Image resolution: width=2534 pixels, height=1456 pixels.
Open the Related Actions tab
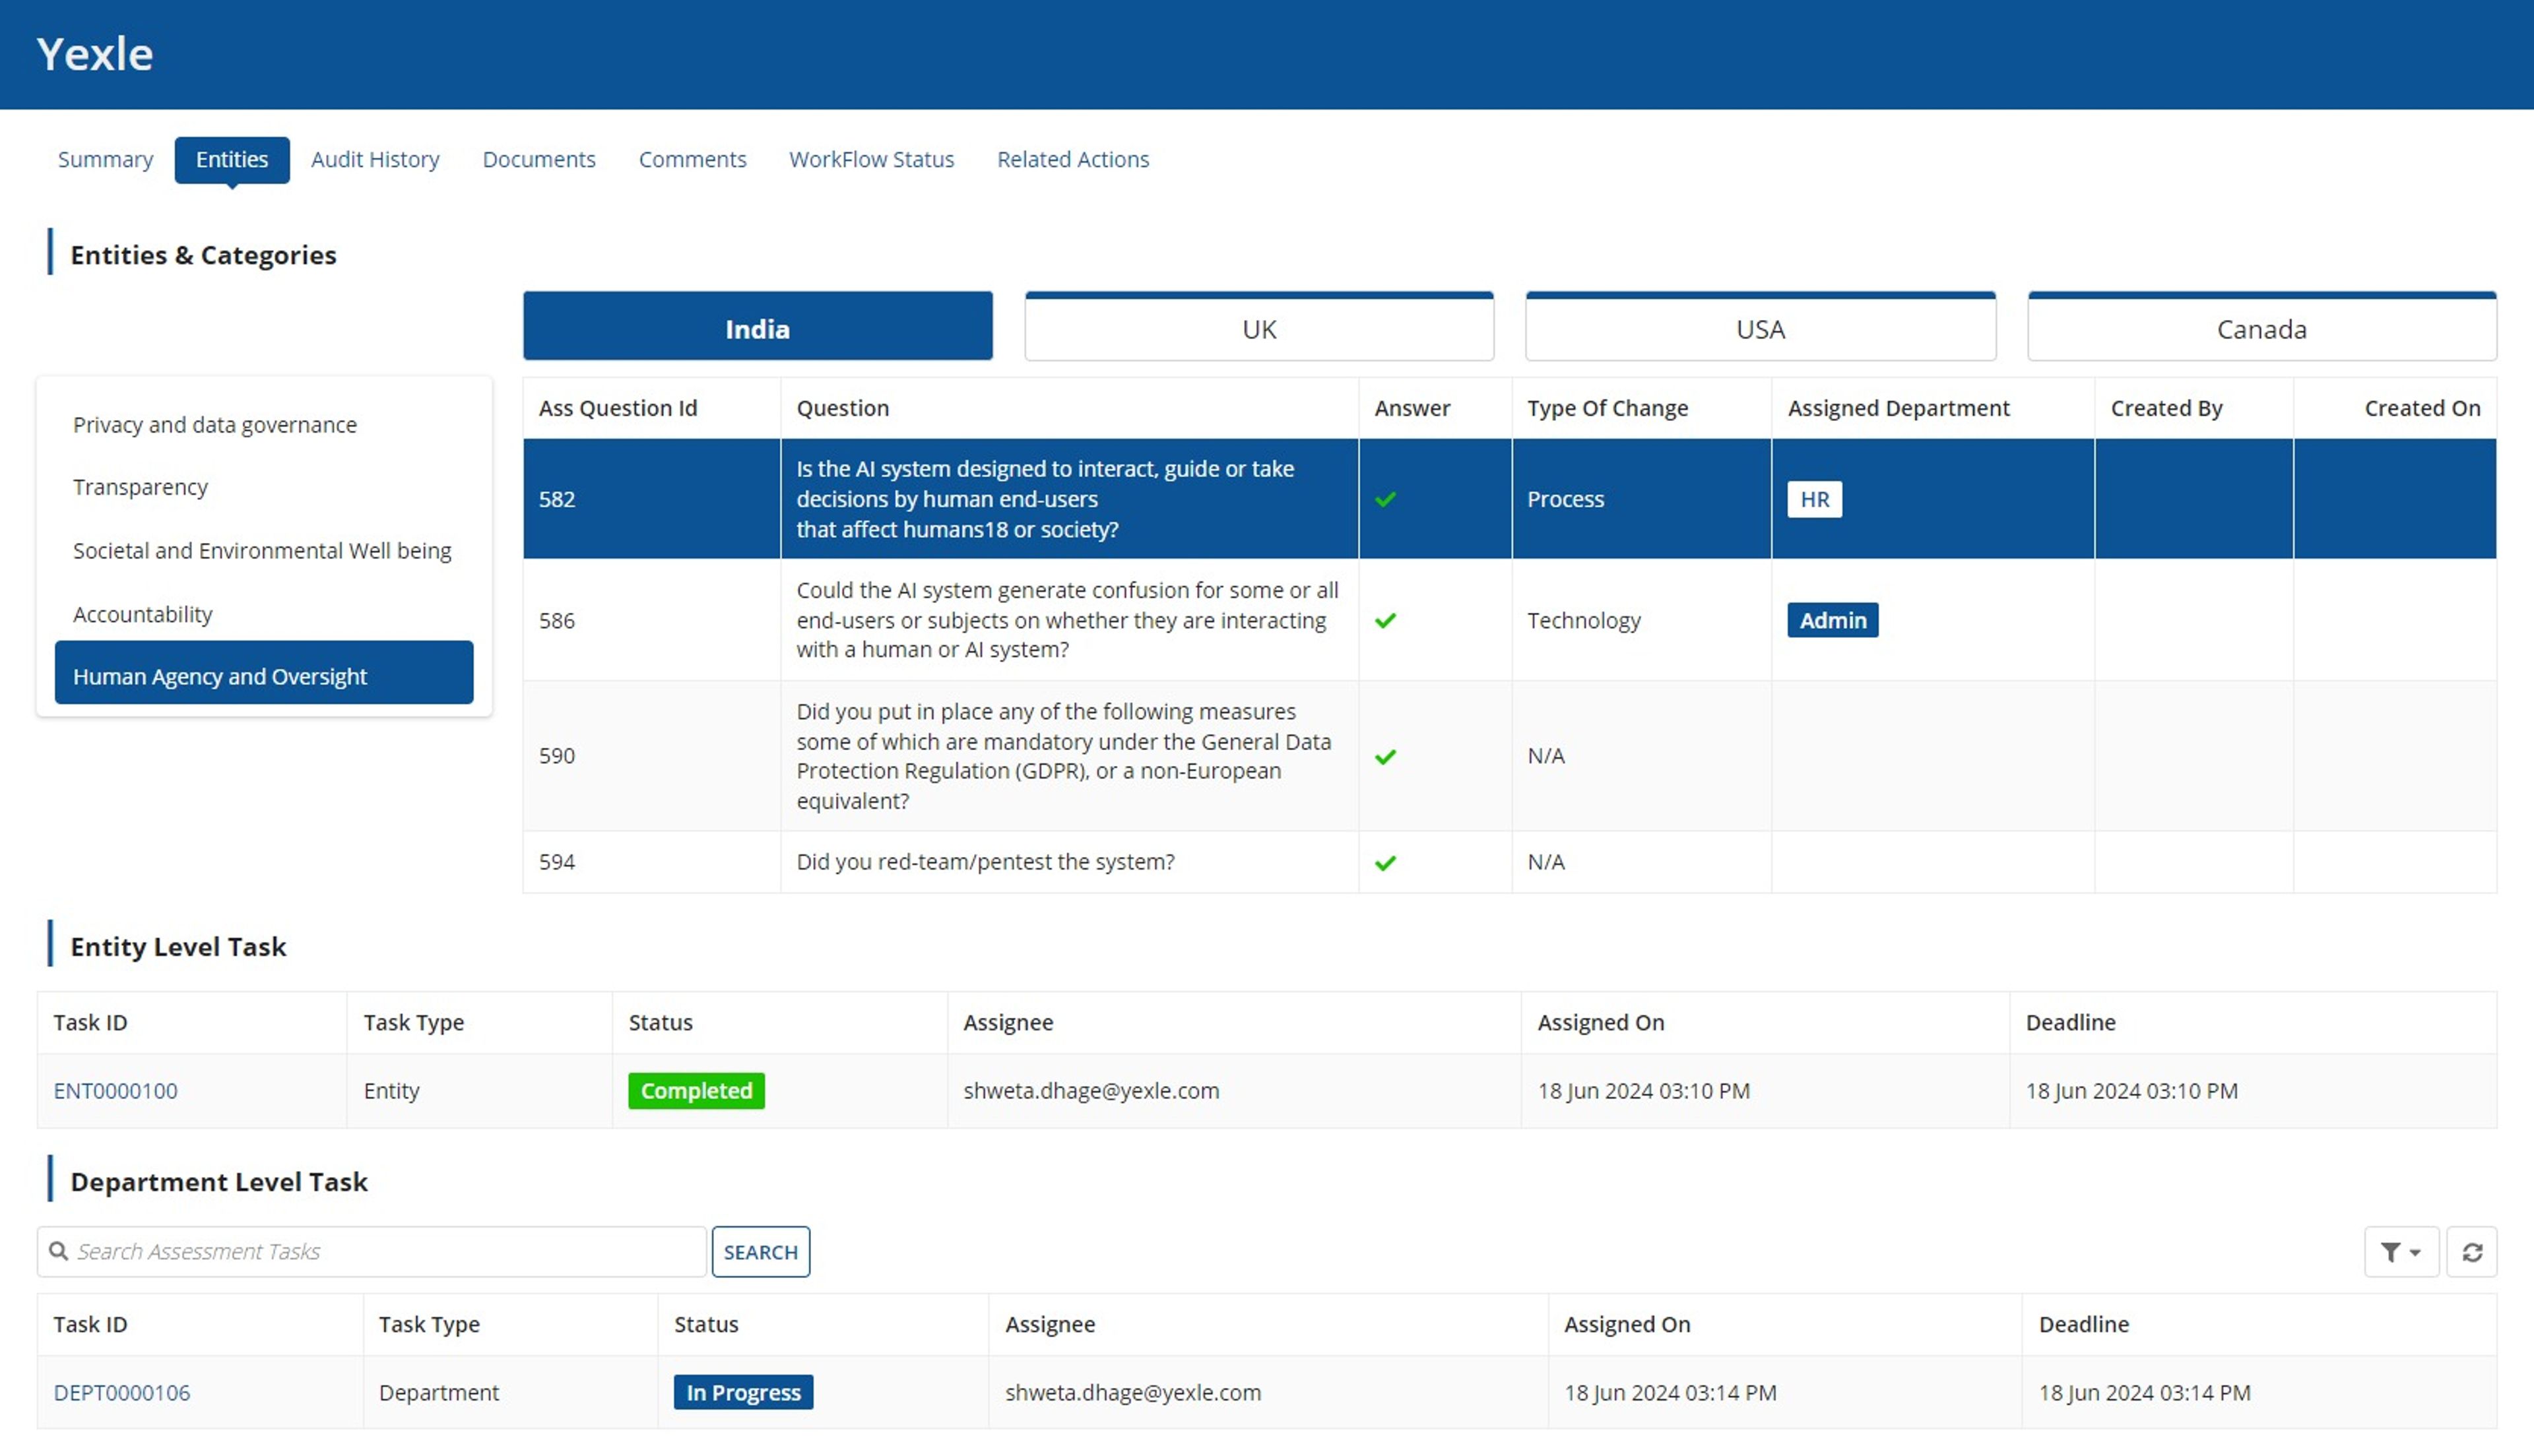click(x=1073, y=159)
